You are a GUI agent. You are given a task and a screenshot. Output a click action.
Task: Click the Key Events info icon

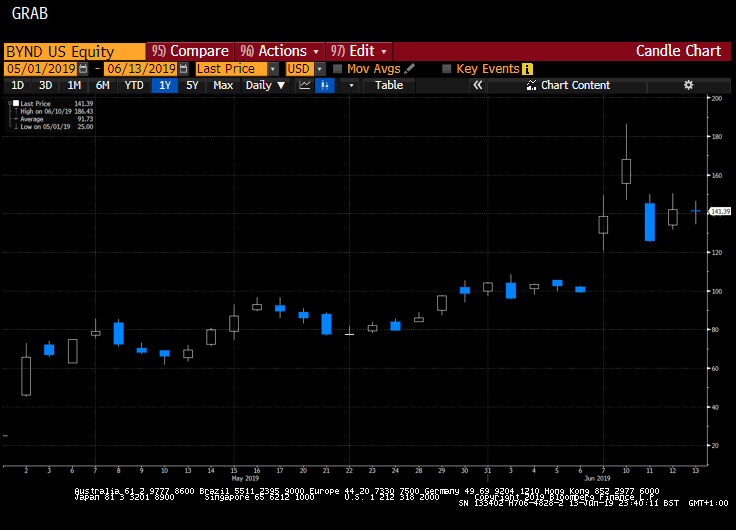click(x=527, y=69)
